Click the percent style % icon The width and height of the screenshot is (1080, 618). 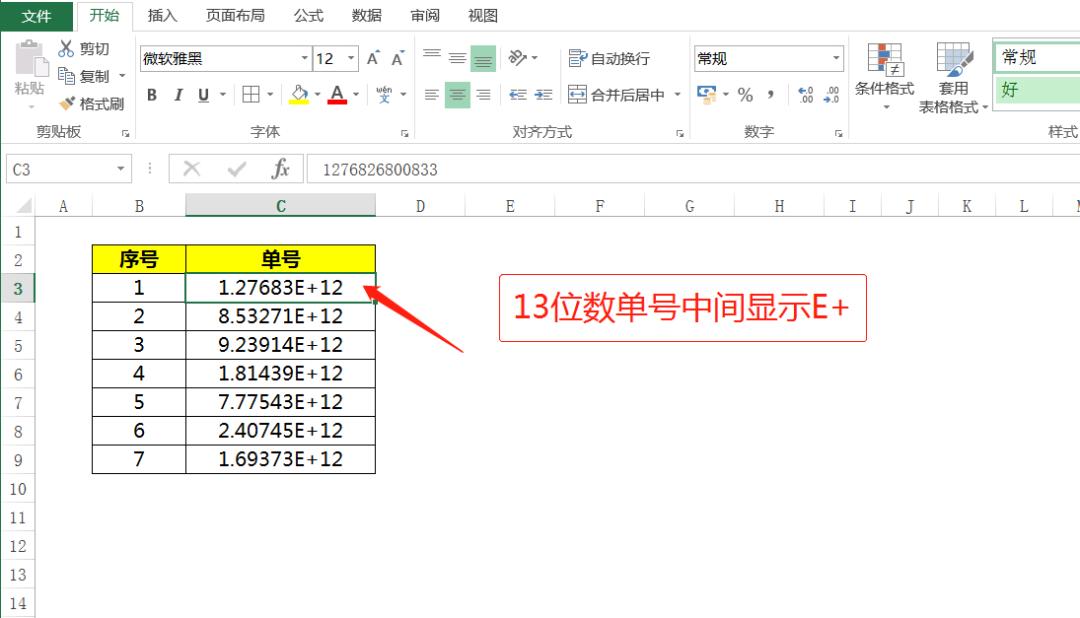tap(744, 93)
